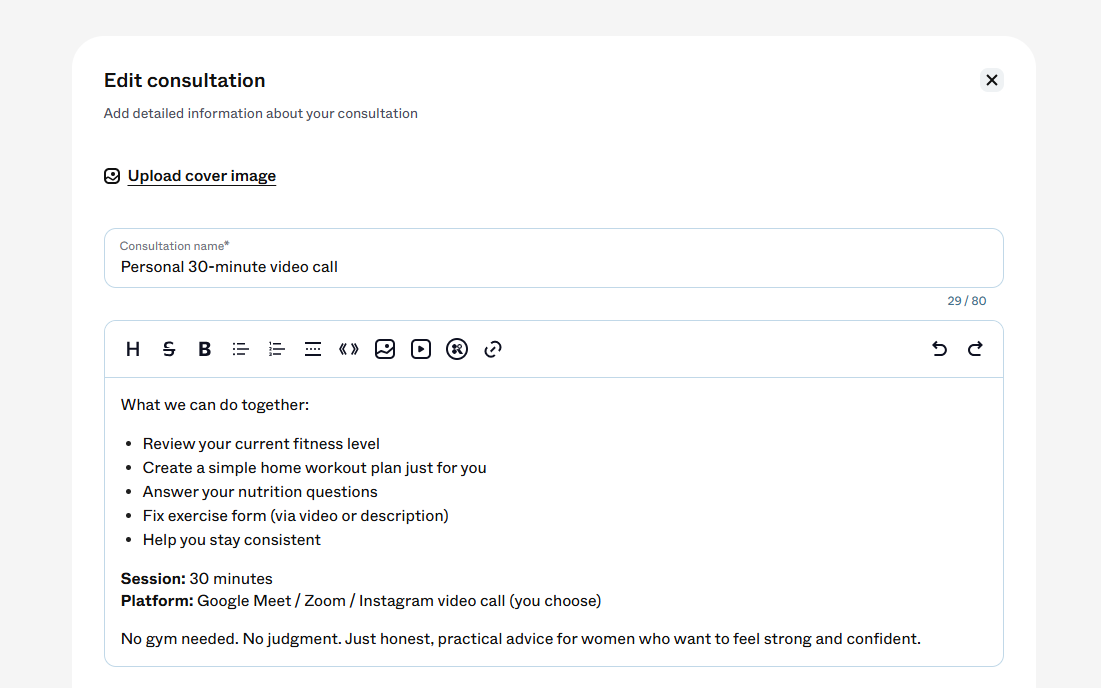Click the 'What we can do together' line
Image resolution: width=1101 pixels, height=688 pixels.
pyautogui.click(x=215, y=405)
